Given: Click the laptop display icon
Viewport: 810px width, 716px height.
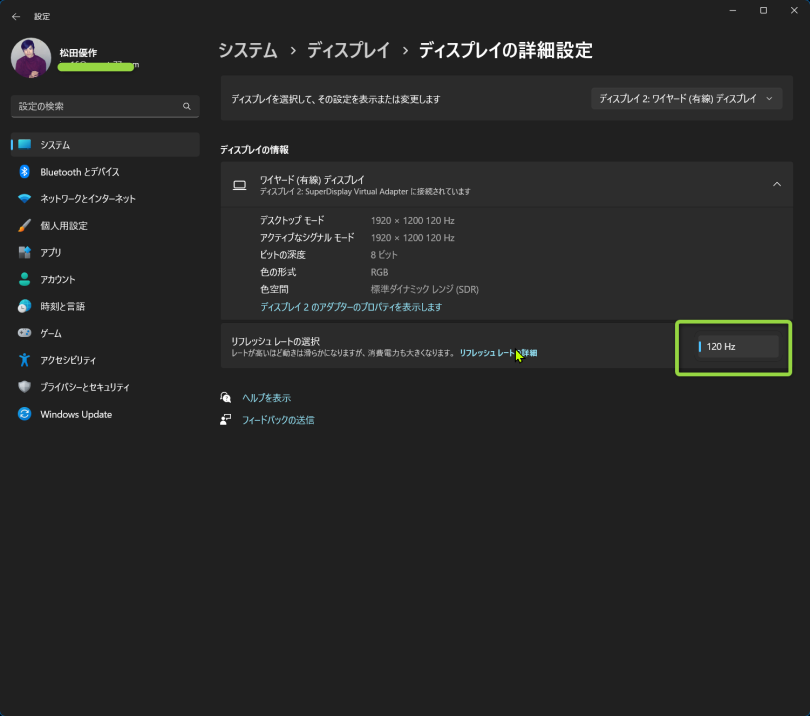Looking at the screenshot, I should (239, 185).
